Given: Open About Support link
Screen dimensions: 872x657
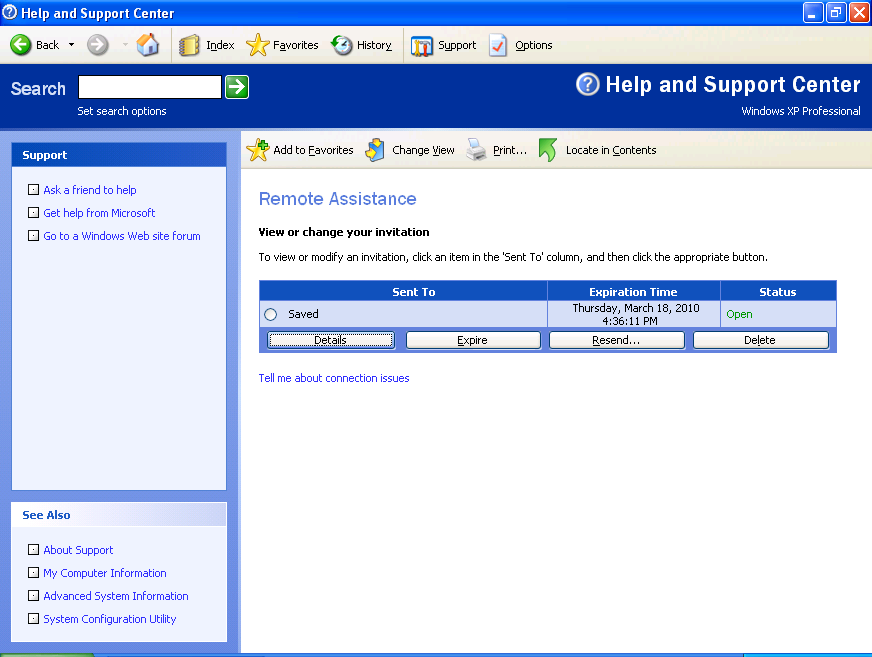Looking at the screenshot, I should [x=78, y=550].
